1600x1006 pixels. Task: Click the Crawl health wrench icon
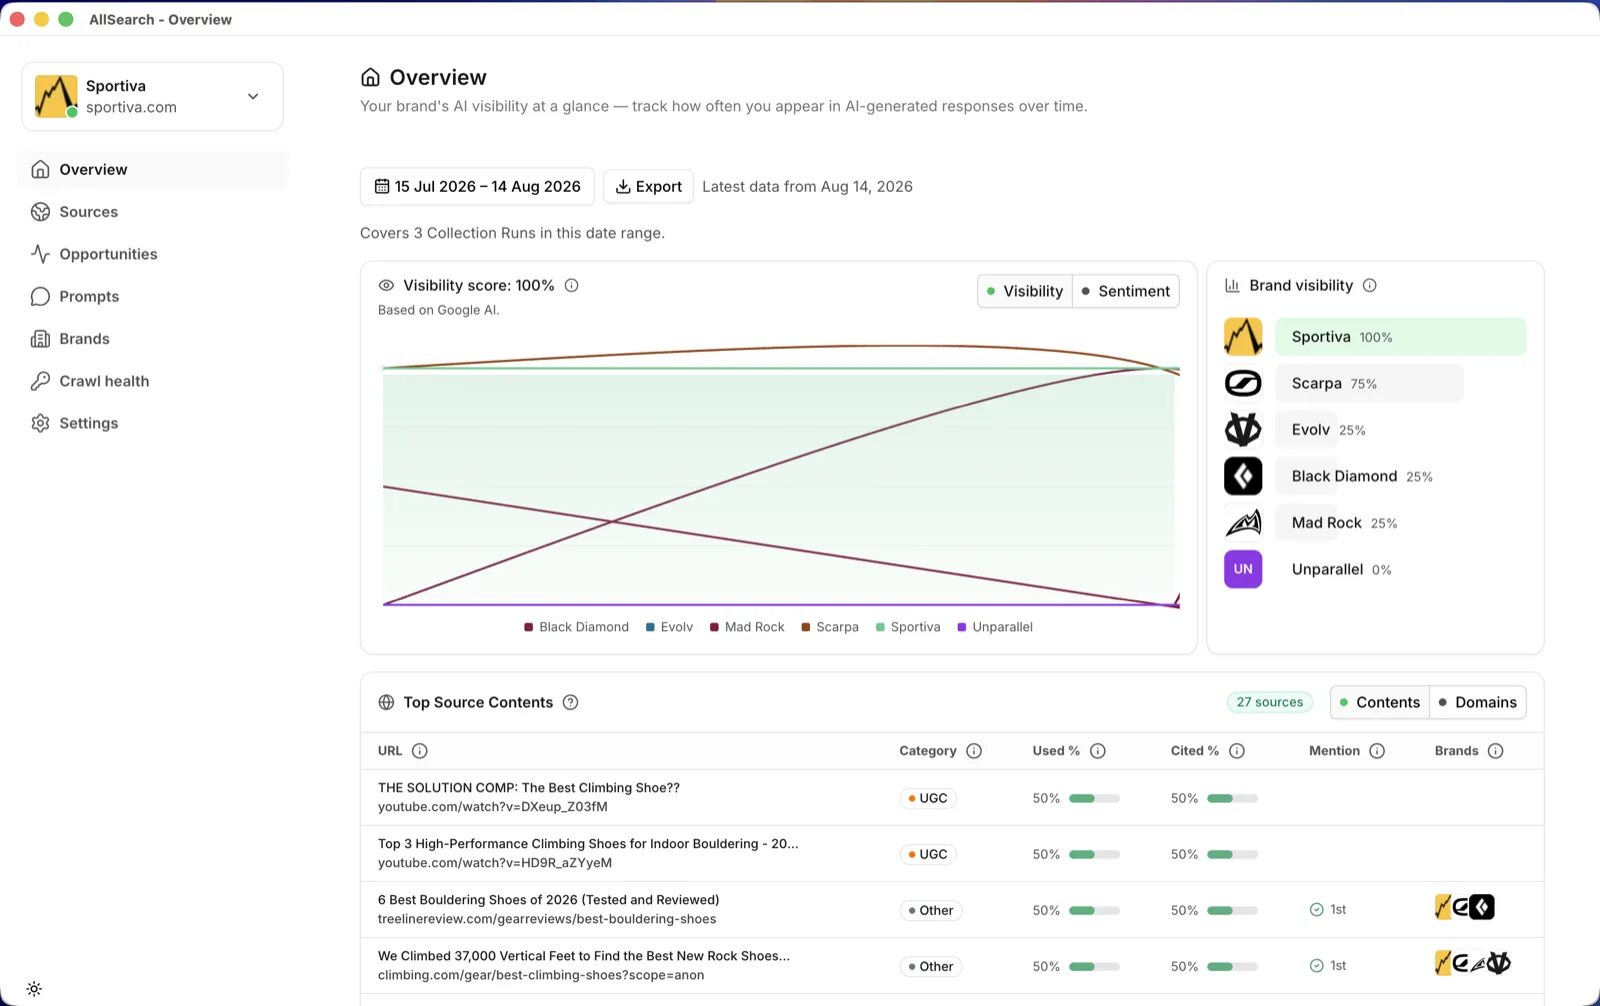click(40, 381)
